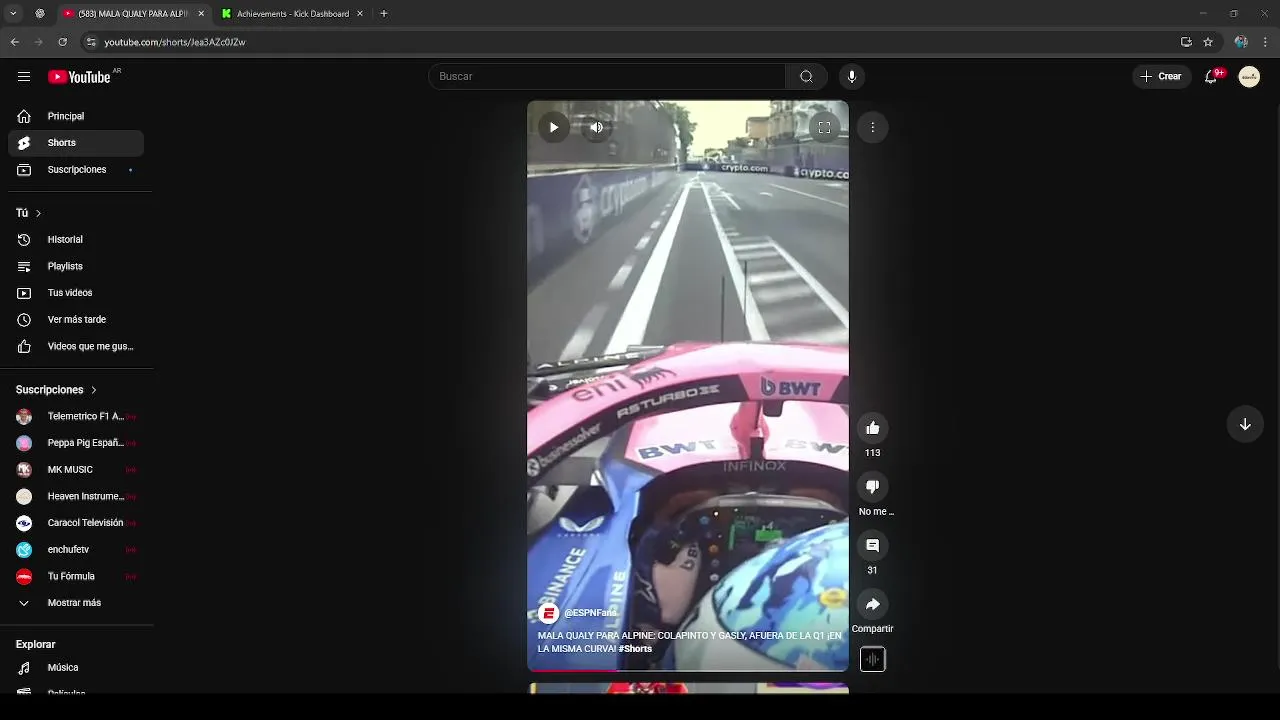Mute the Short's volume

(x=597, y=127)
